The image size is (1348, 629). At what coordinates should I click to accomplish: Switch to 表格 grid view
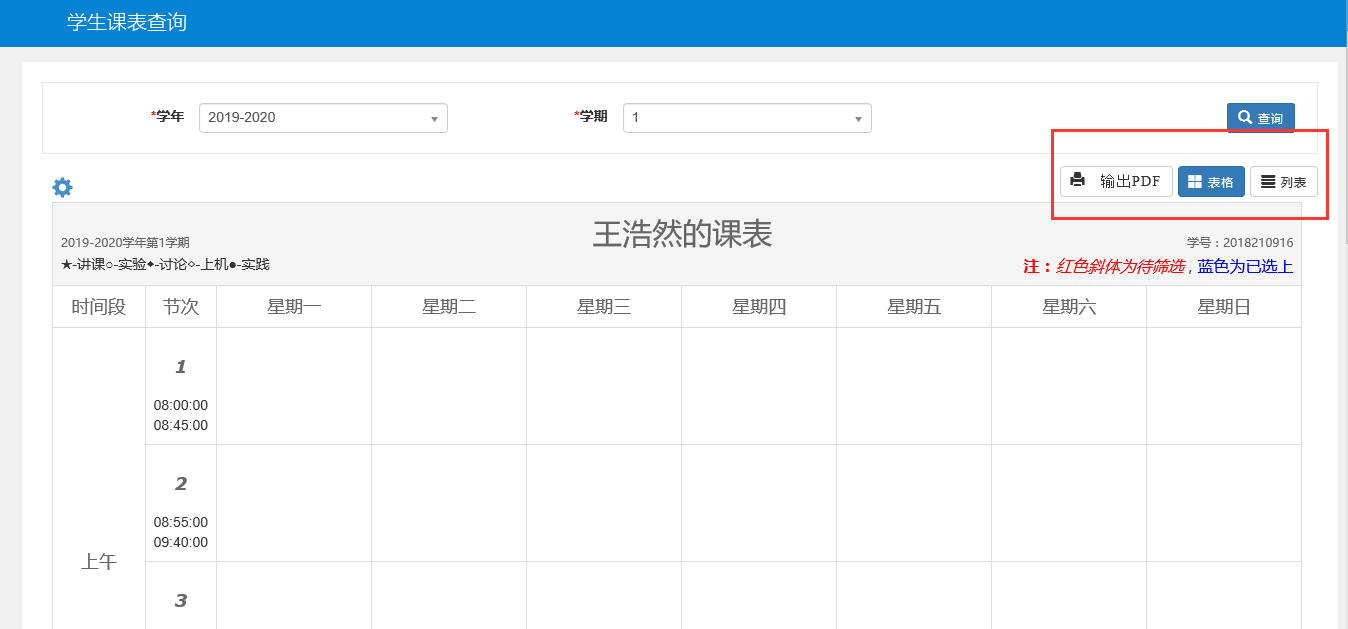point(1211,182)
